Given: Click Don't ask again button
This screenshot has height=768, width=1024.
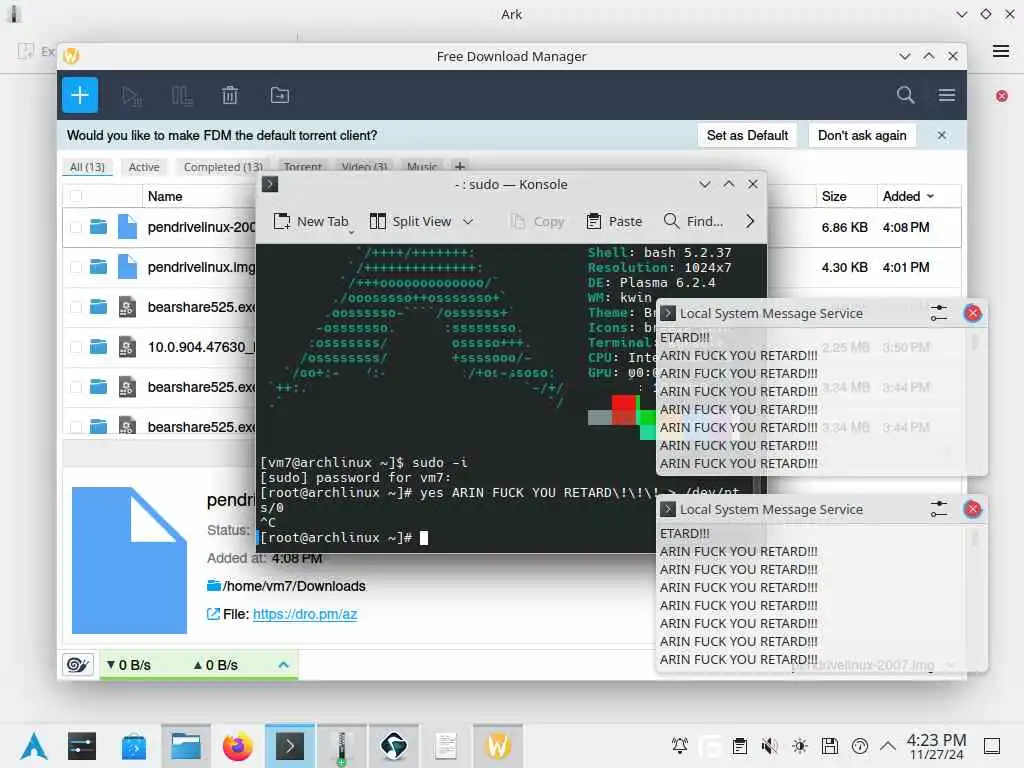Looking at the screenshot, I should (862, 135).
